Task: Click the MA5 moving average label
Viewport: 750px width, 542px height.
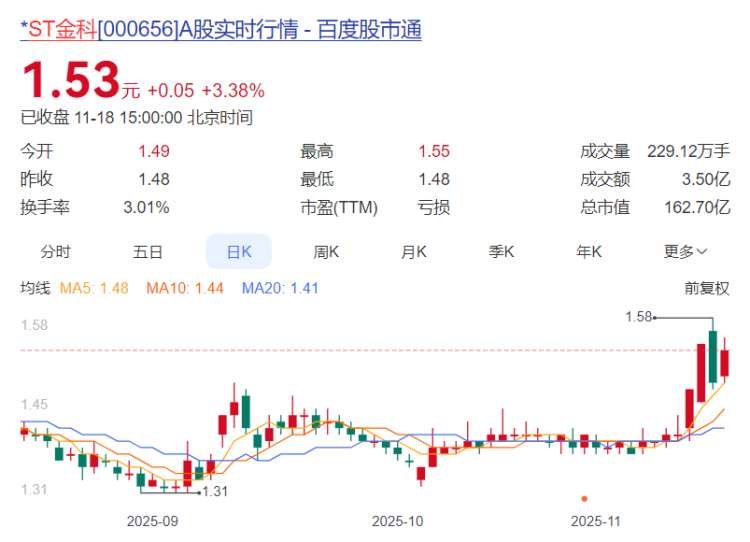Action: (94, 288)
